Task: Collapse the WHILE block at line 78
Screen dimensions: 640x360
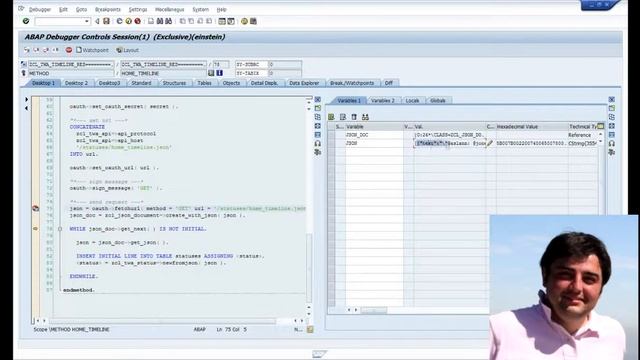Action: tap(60, 229)
